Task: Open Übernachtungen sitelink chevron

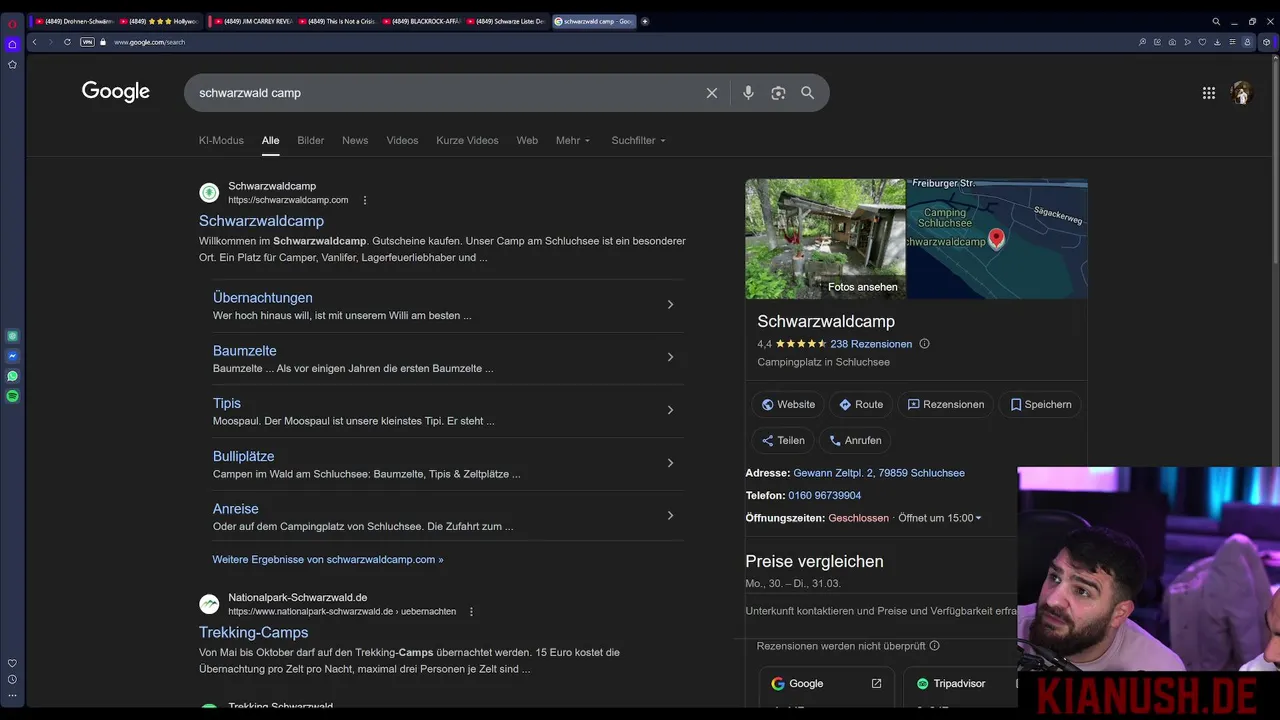Action: (670, 304)
